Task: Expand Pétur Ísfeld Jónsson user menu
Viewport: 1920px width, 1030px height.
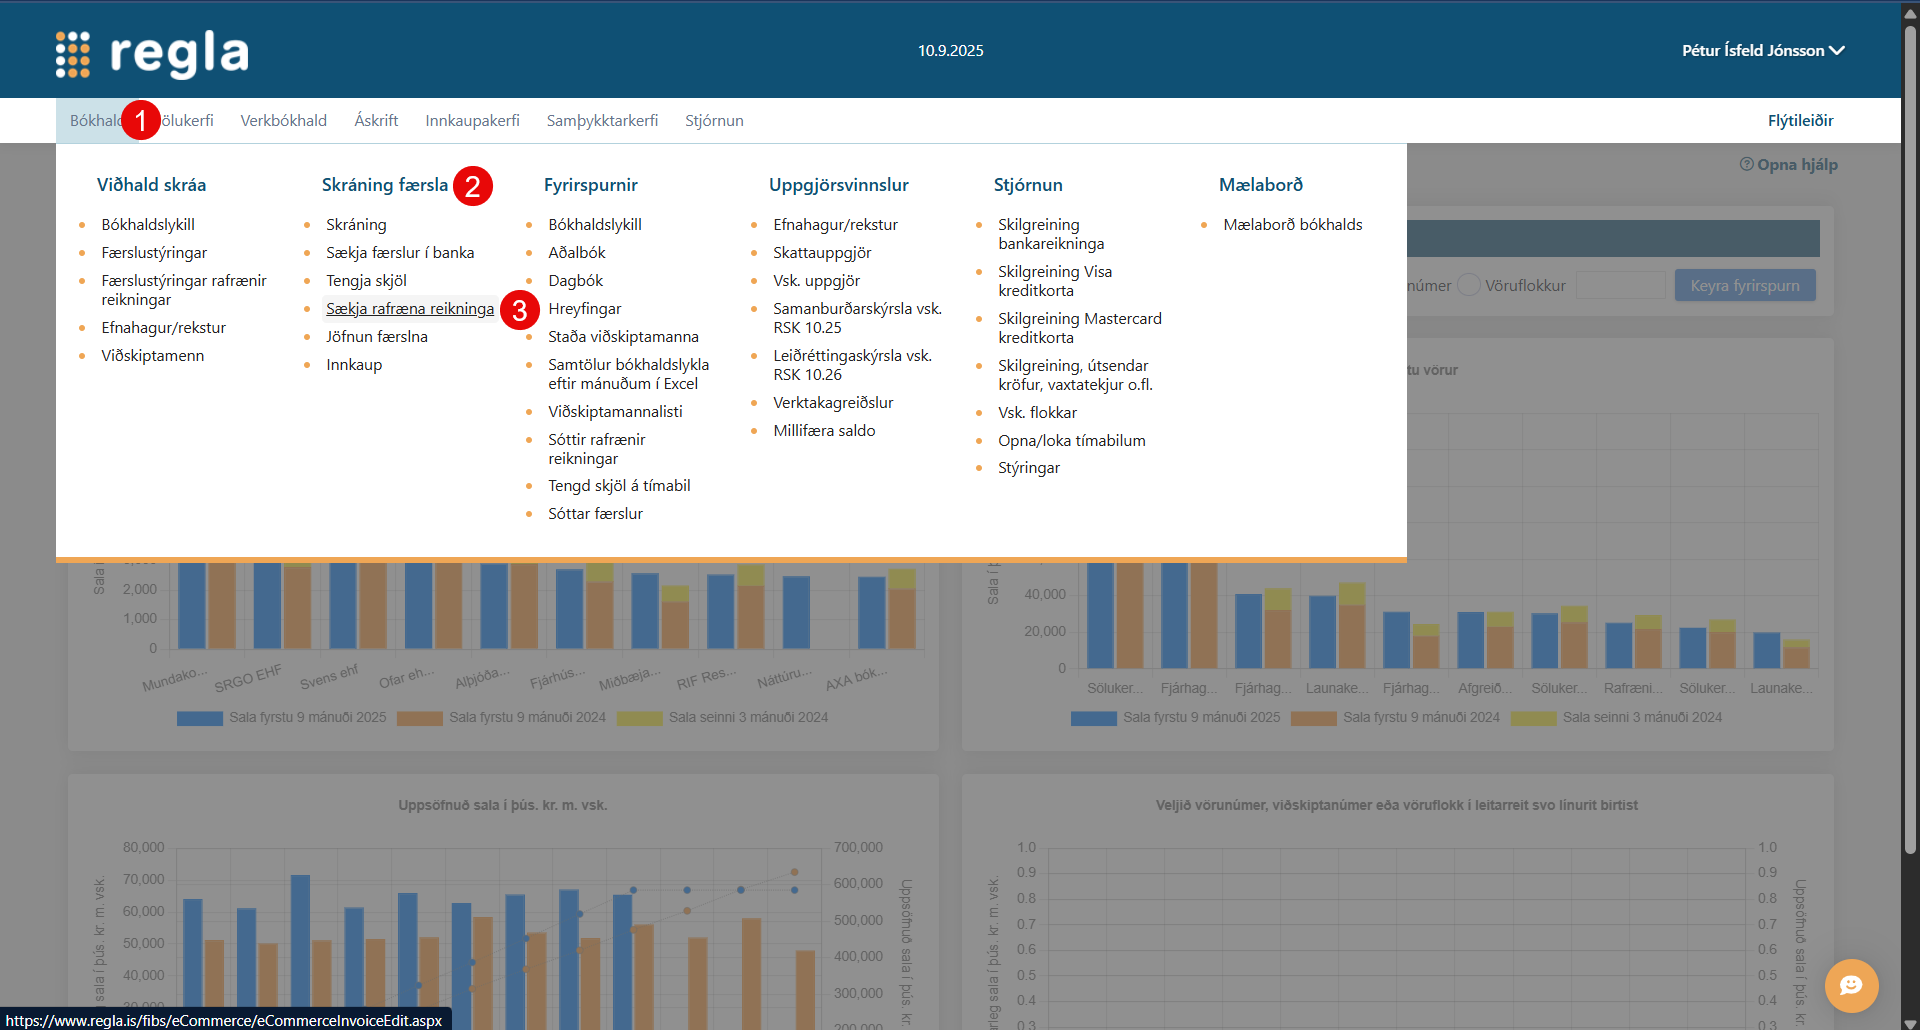Action: pos(1762,50)
